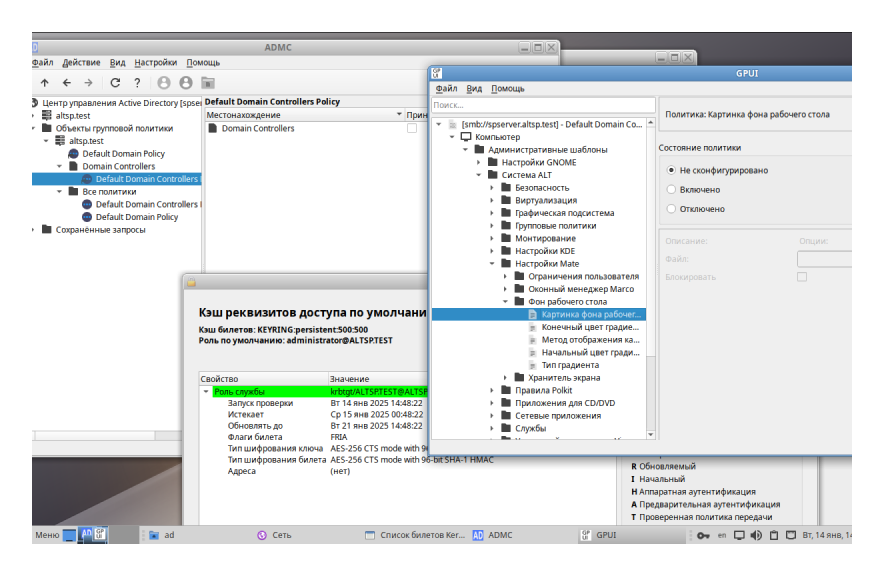884x576 pixels.
Task: Select 'Оконный менеджер Marco' folder
Action: (x=581, y=289)
